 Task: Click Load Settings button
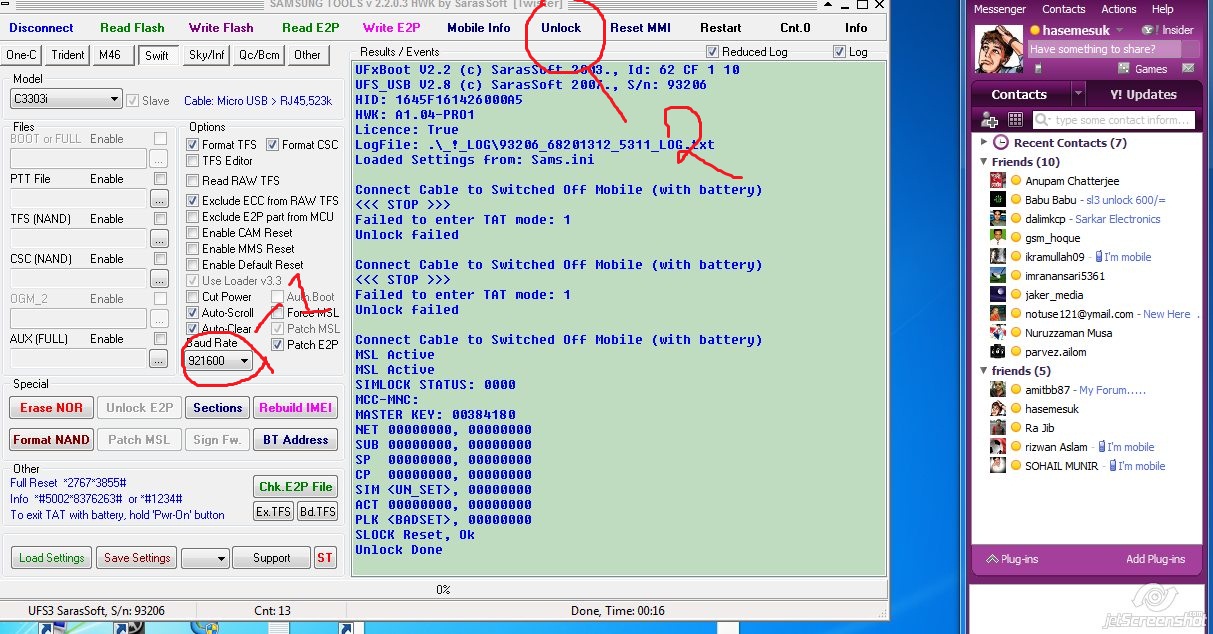52,558
